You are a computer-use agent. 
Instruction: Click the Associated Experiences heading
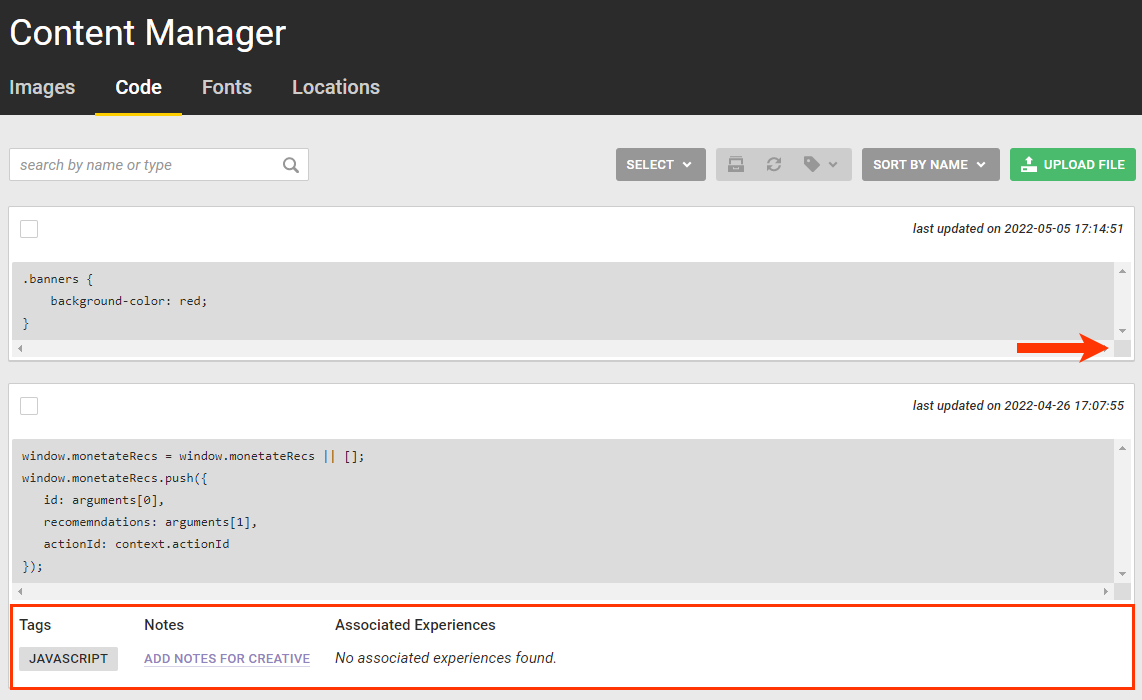click(x=415, y=625)
